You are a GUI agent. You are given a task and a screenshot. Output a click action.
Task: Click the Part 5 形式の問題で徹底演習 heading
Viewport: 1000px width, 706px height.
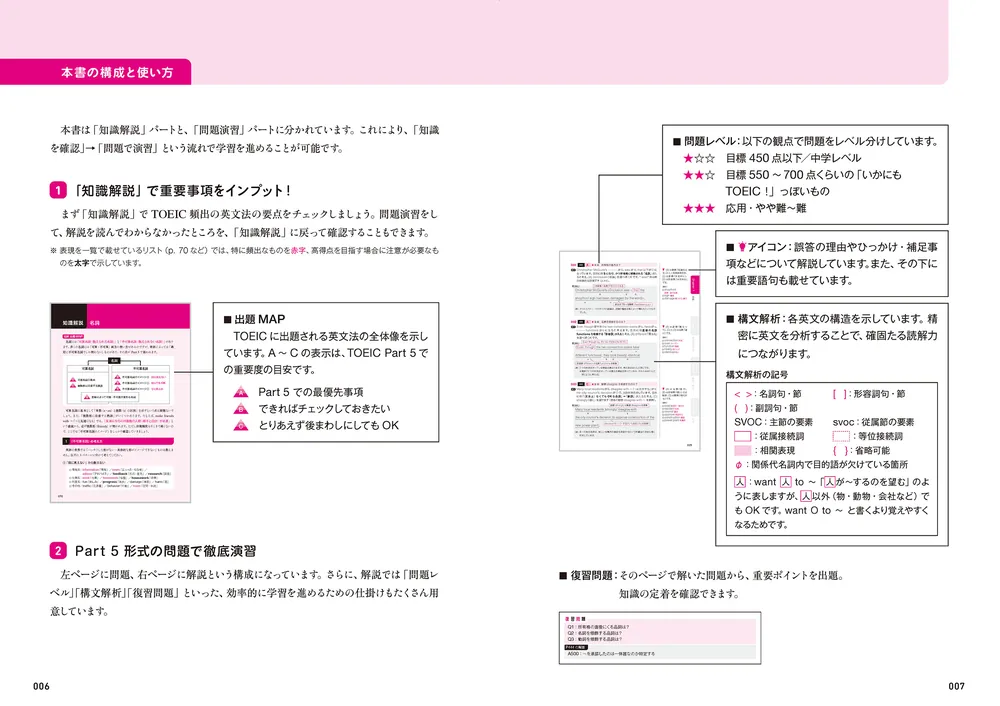(x=166, y=551)
